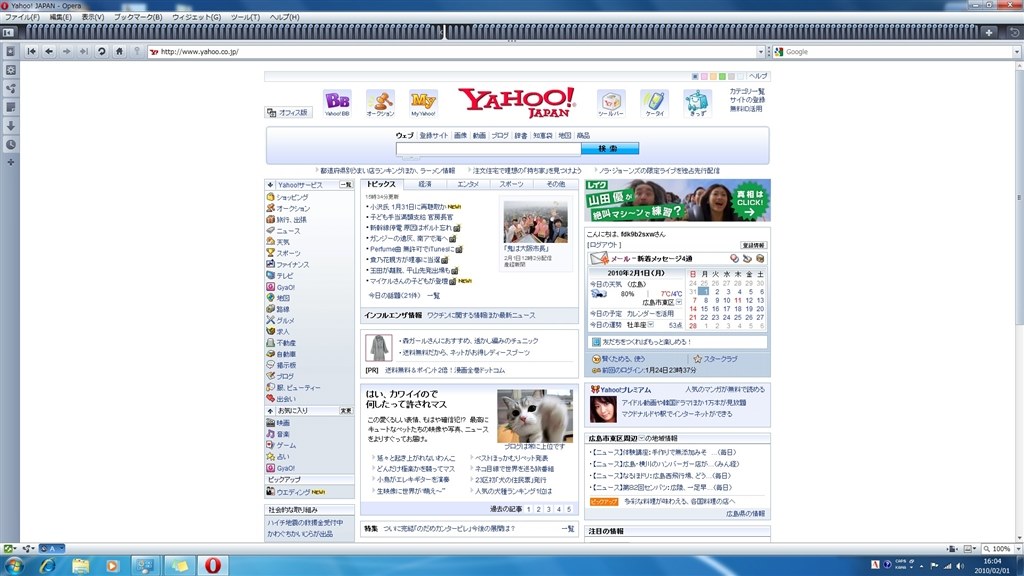Click the Yahoo toolbar (ツールバー) icon

611,103
